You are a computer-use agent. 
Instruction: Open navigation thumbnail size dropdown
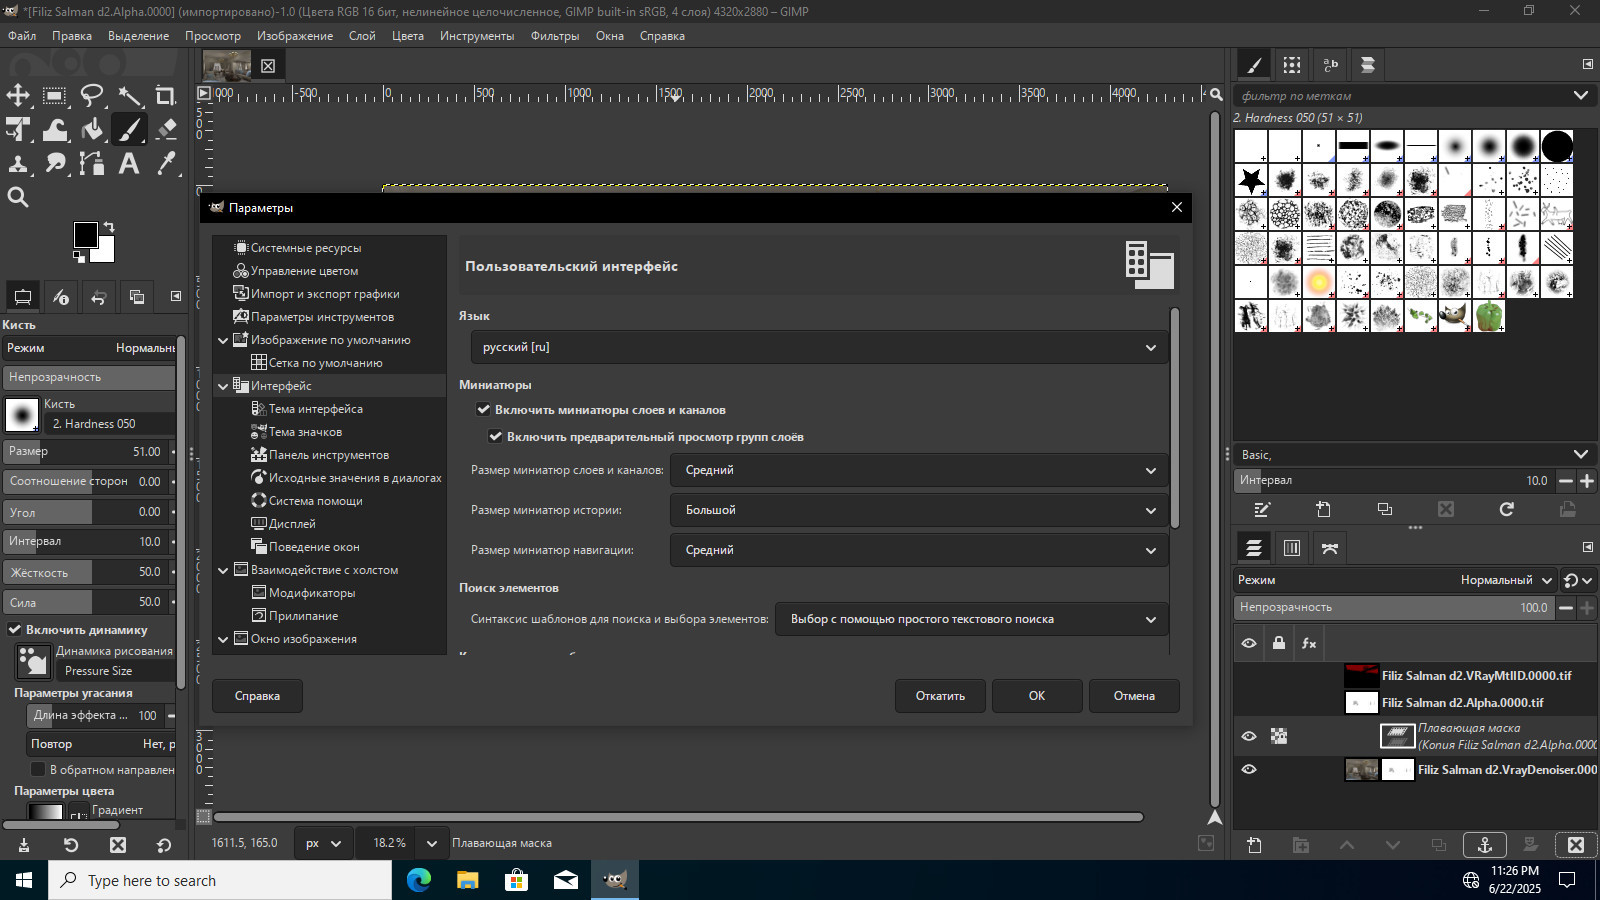919,550
